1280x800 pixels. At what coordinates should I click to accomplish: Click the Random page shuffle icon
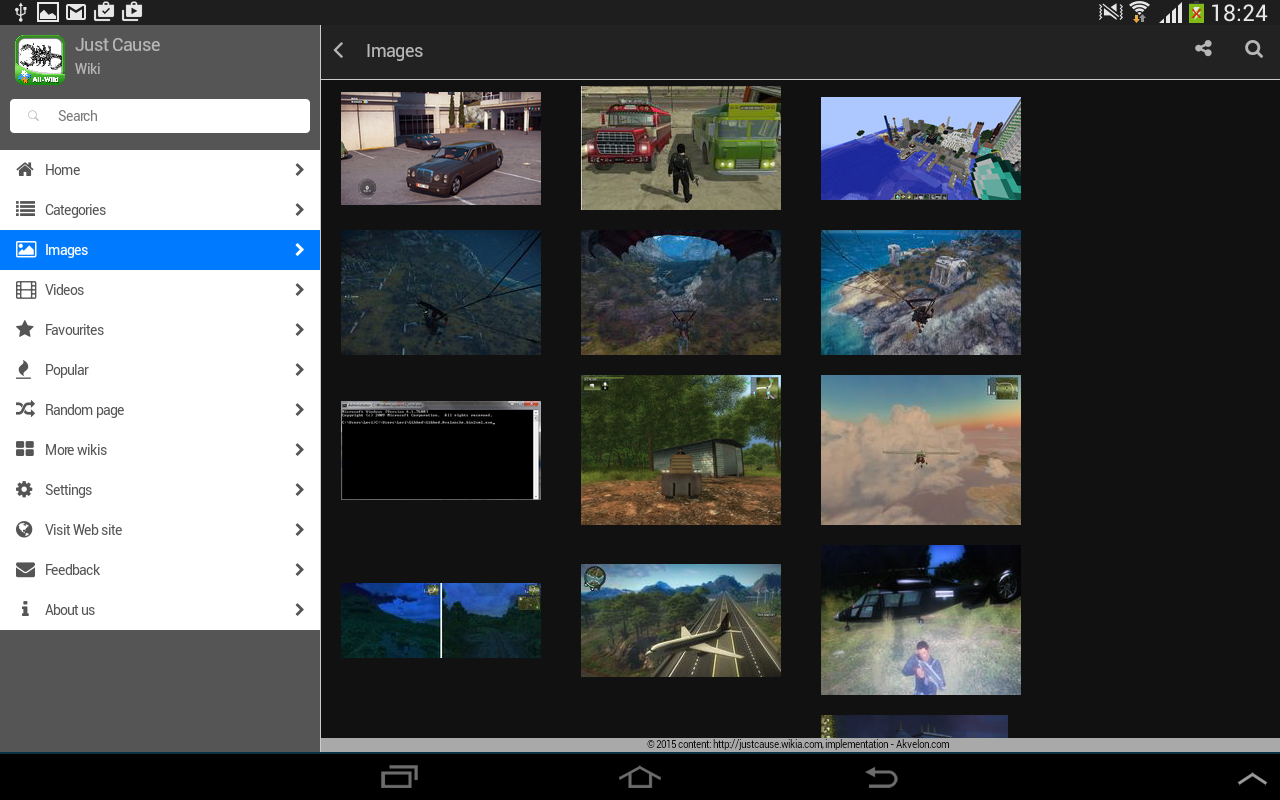(x=25, y=410)
